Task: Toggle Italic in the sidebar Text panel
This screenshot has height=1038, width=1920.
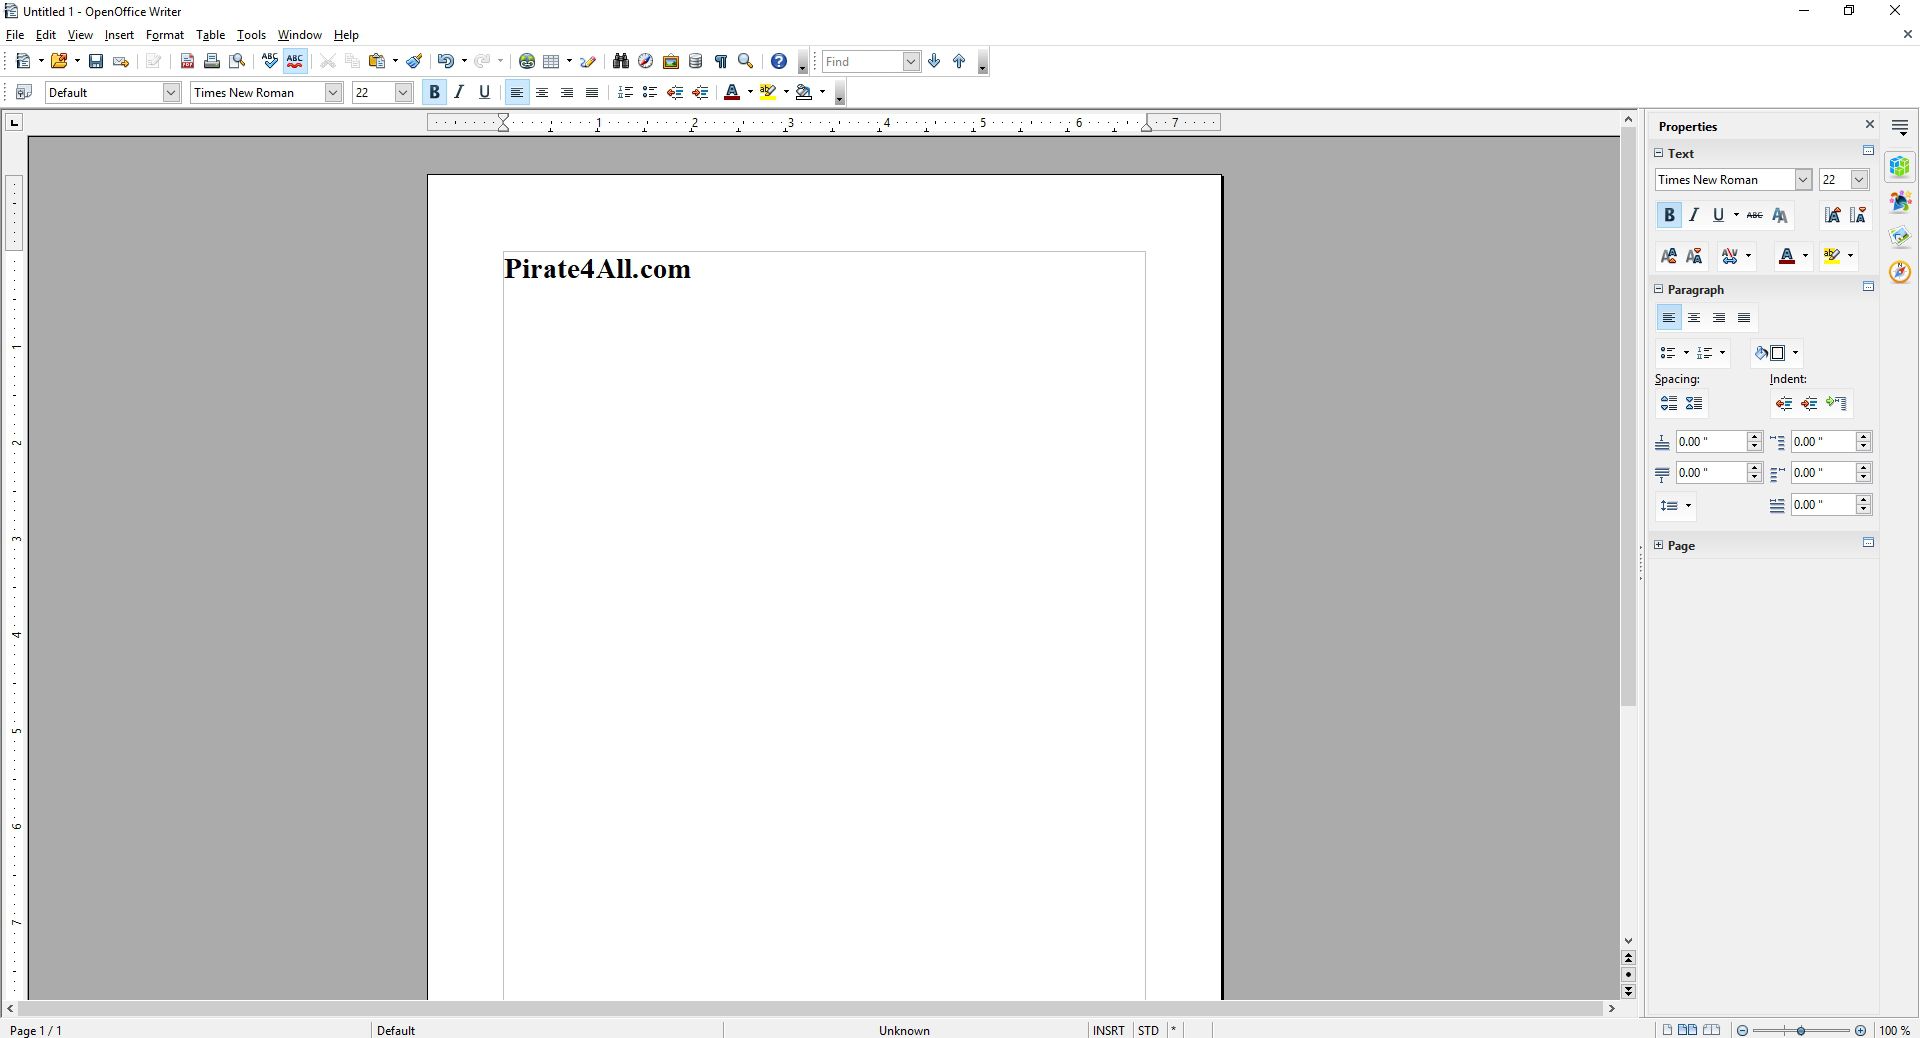Action: pyautogui.click(x=1694, y=215)
